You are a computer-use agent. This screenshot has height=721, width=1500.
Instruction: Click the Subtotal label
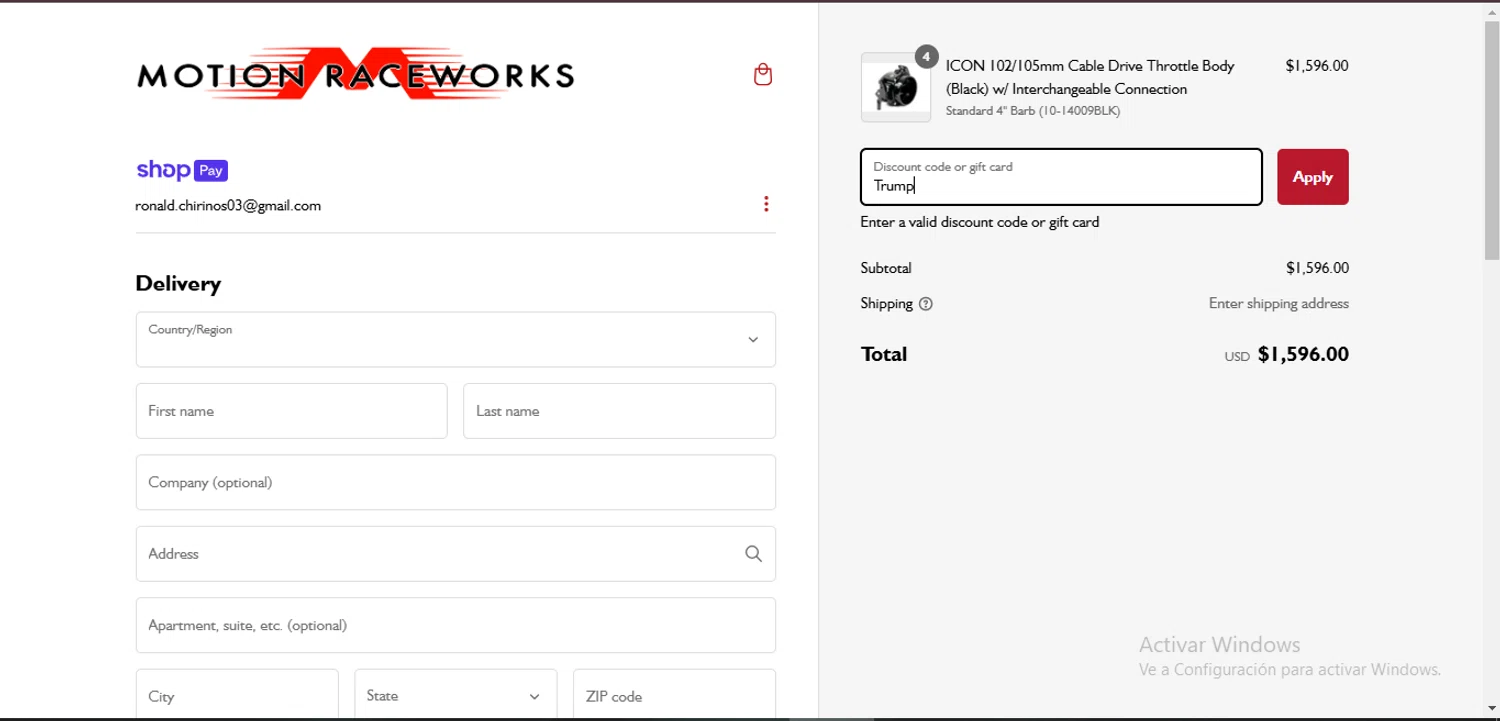pyautogui.click(x=886, y=268)
